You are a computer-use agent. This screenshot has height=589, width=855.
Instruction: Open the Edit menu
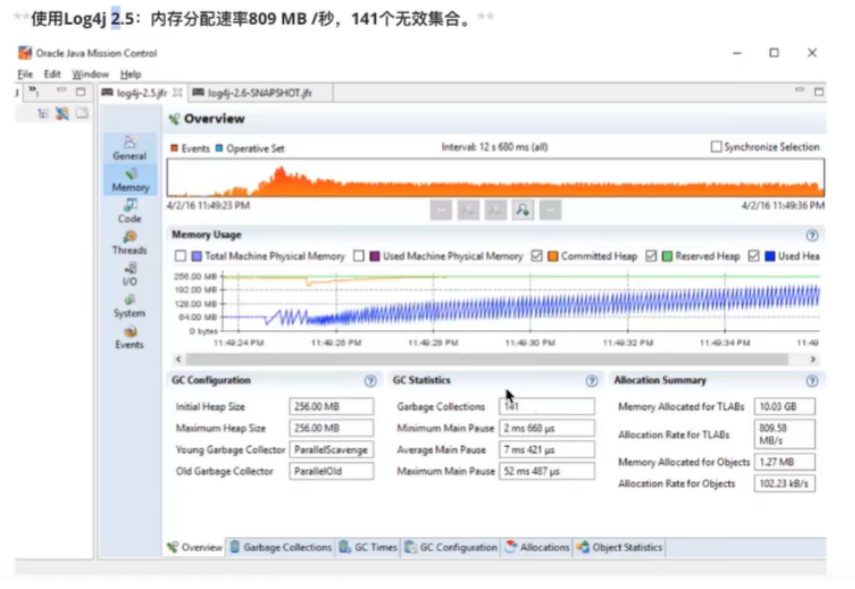[x=52, y=74]
